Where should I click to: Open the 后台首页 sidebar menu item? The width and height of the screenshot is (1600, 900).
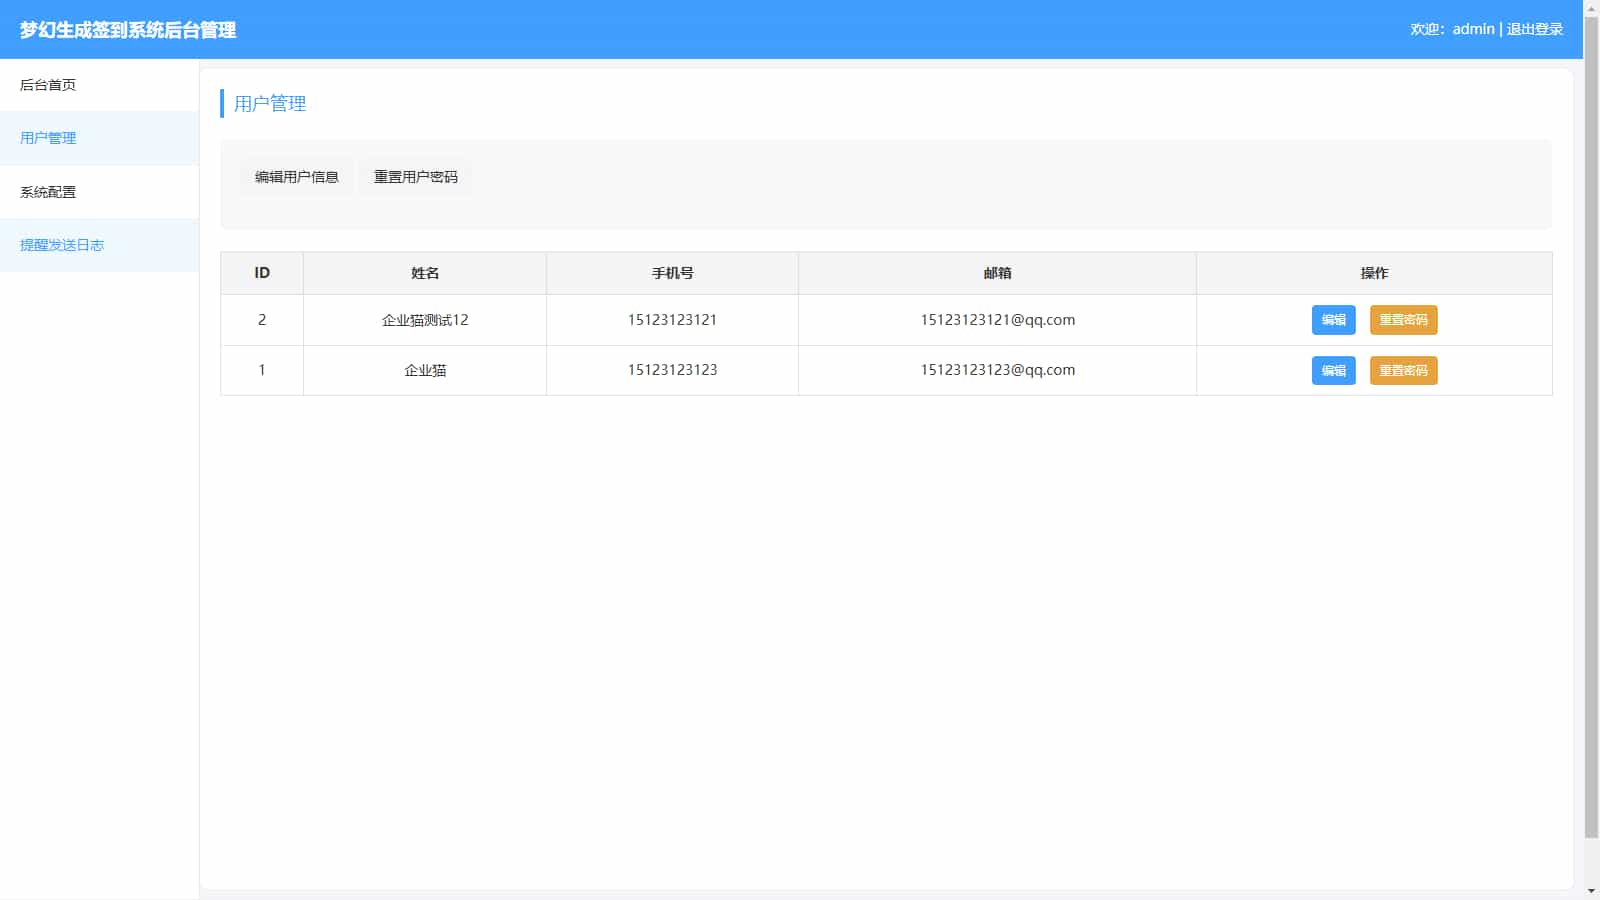click(48, 85)
